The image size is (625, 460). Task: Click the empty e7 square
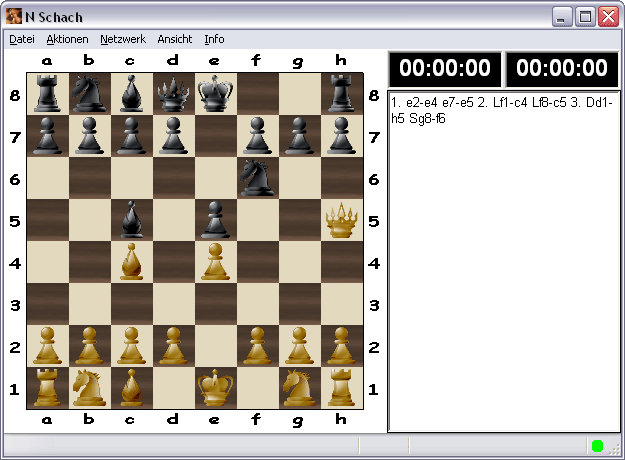click(x=215, y=136)
